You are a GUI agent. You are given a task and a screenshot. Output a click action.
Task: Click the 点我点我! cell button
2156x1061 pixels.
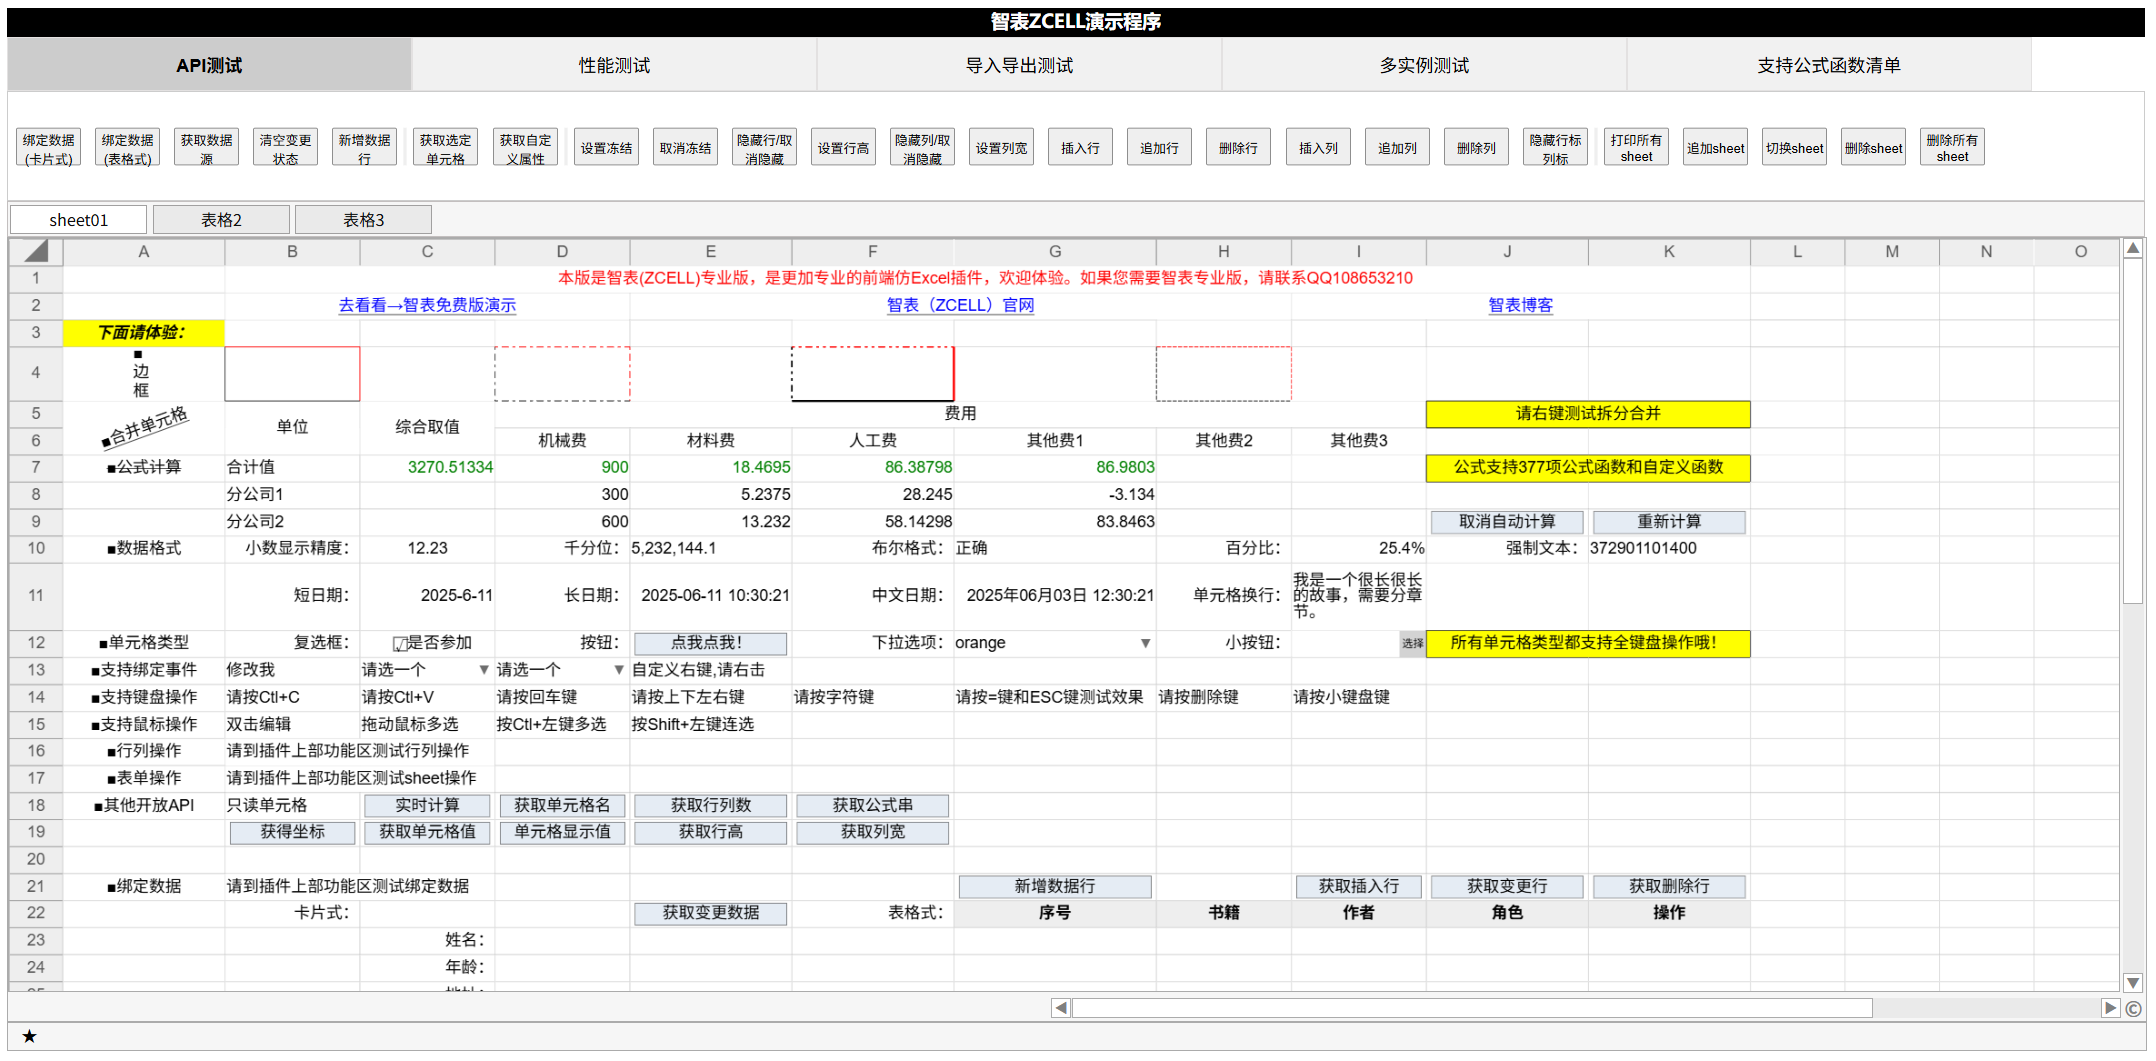[711, 643]
